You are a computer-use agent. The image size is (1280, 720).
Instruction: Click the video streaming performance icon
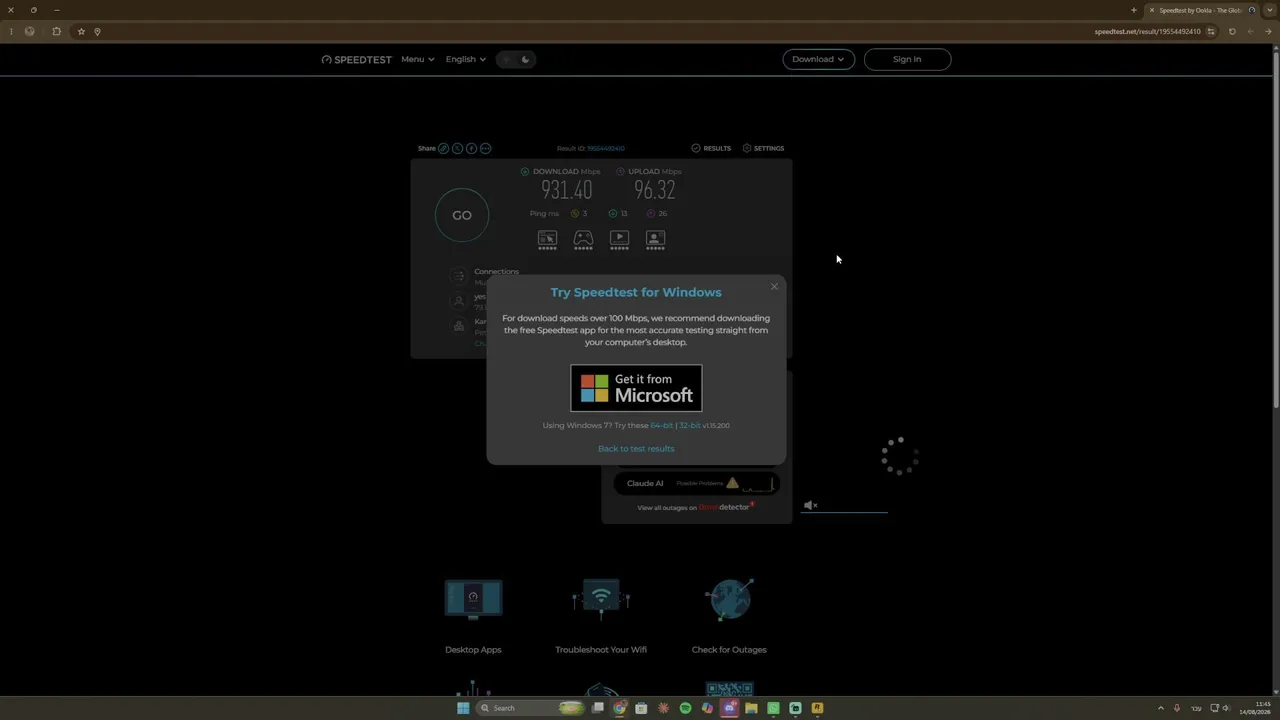(619, 238)
